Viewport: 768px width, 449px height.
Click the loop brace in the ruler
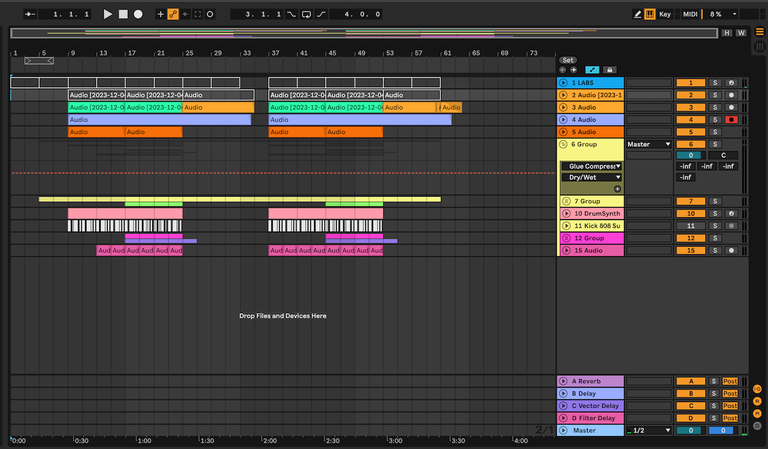pos(39,61)
